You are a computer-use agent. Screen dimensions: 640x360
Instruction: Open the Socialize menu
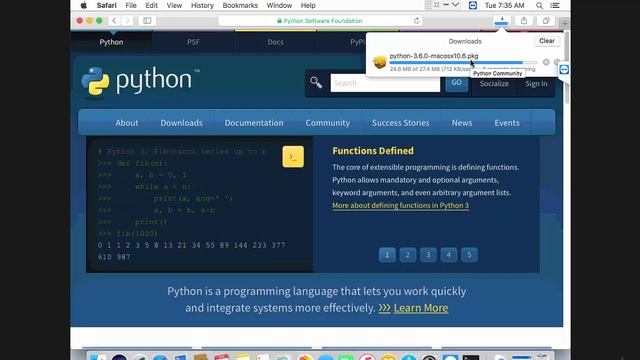coord(494,84)
